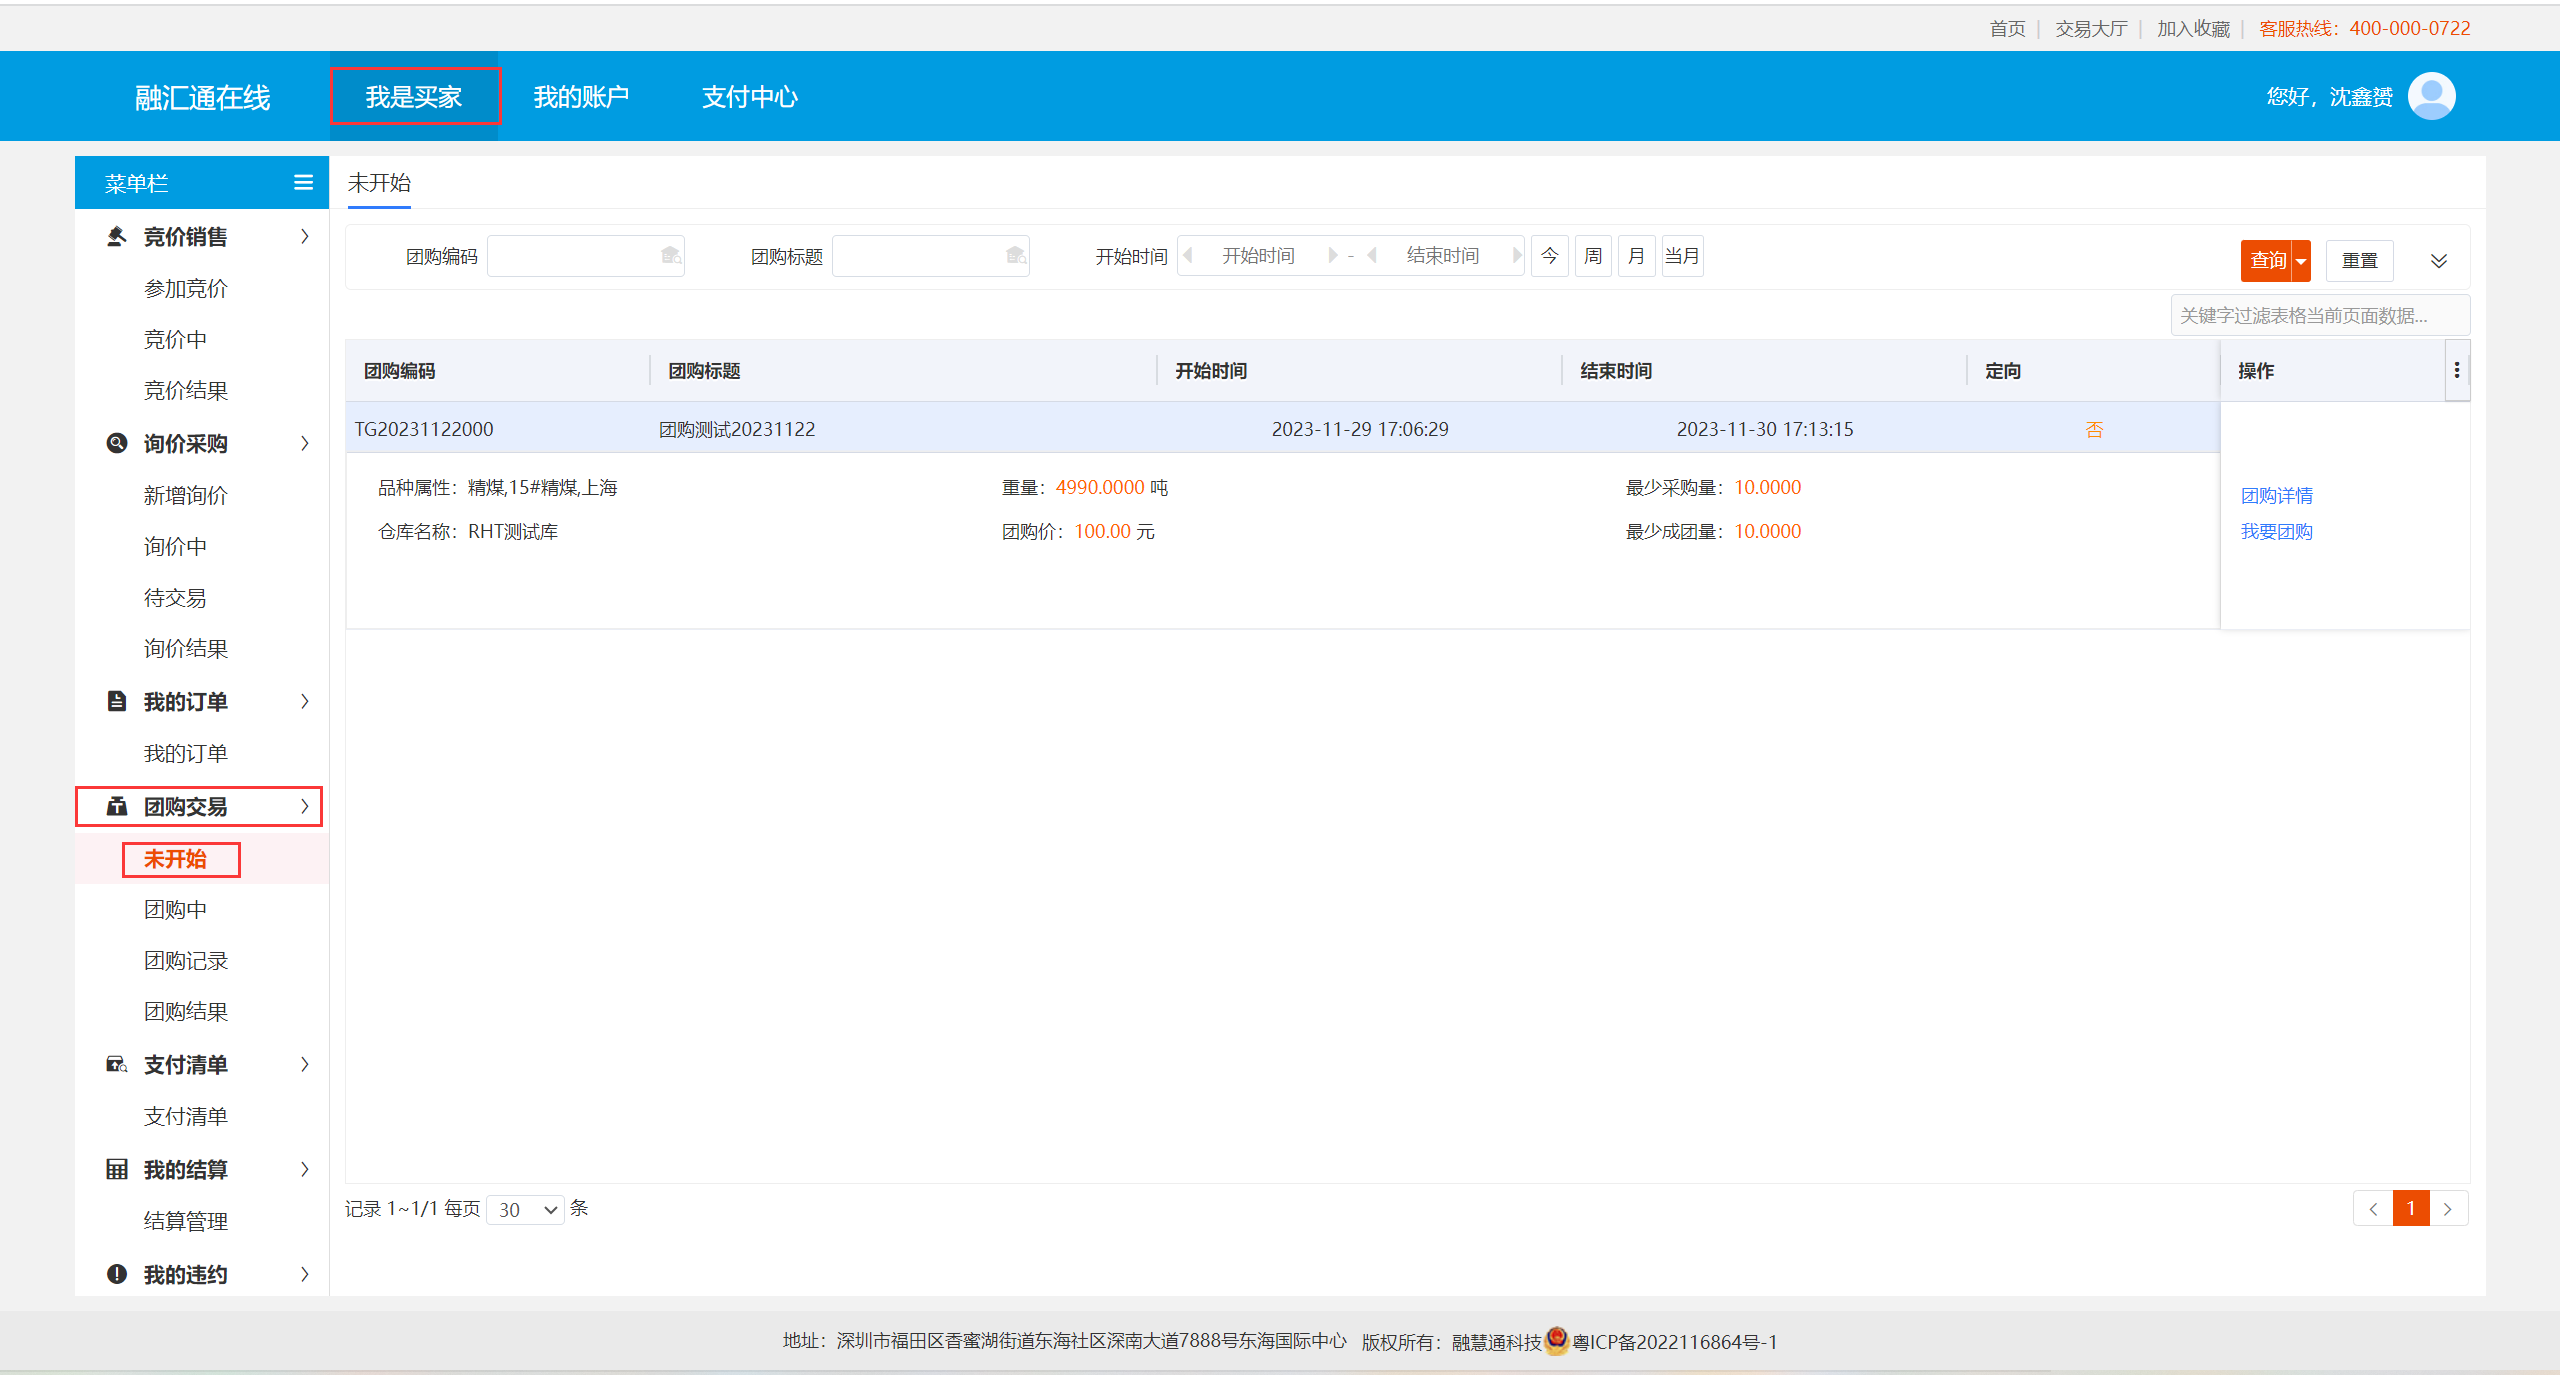Select 未开始 in the sidebar menu
The image size is (2560, 1375).
point(175,859)
